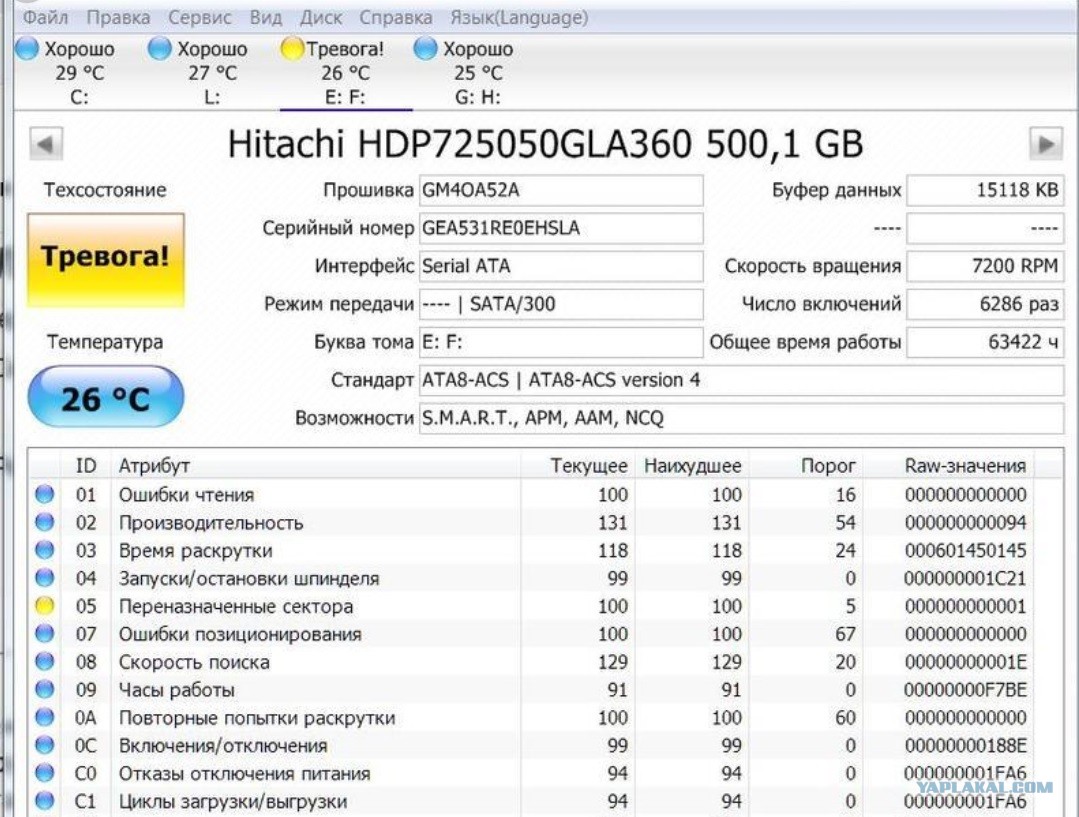Click the rotation speed field 7200 RPM
Viewport: 1079px width, 817px height.
pyautogui.click(x=985, y=266)
